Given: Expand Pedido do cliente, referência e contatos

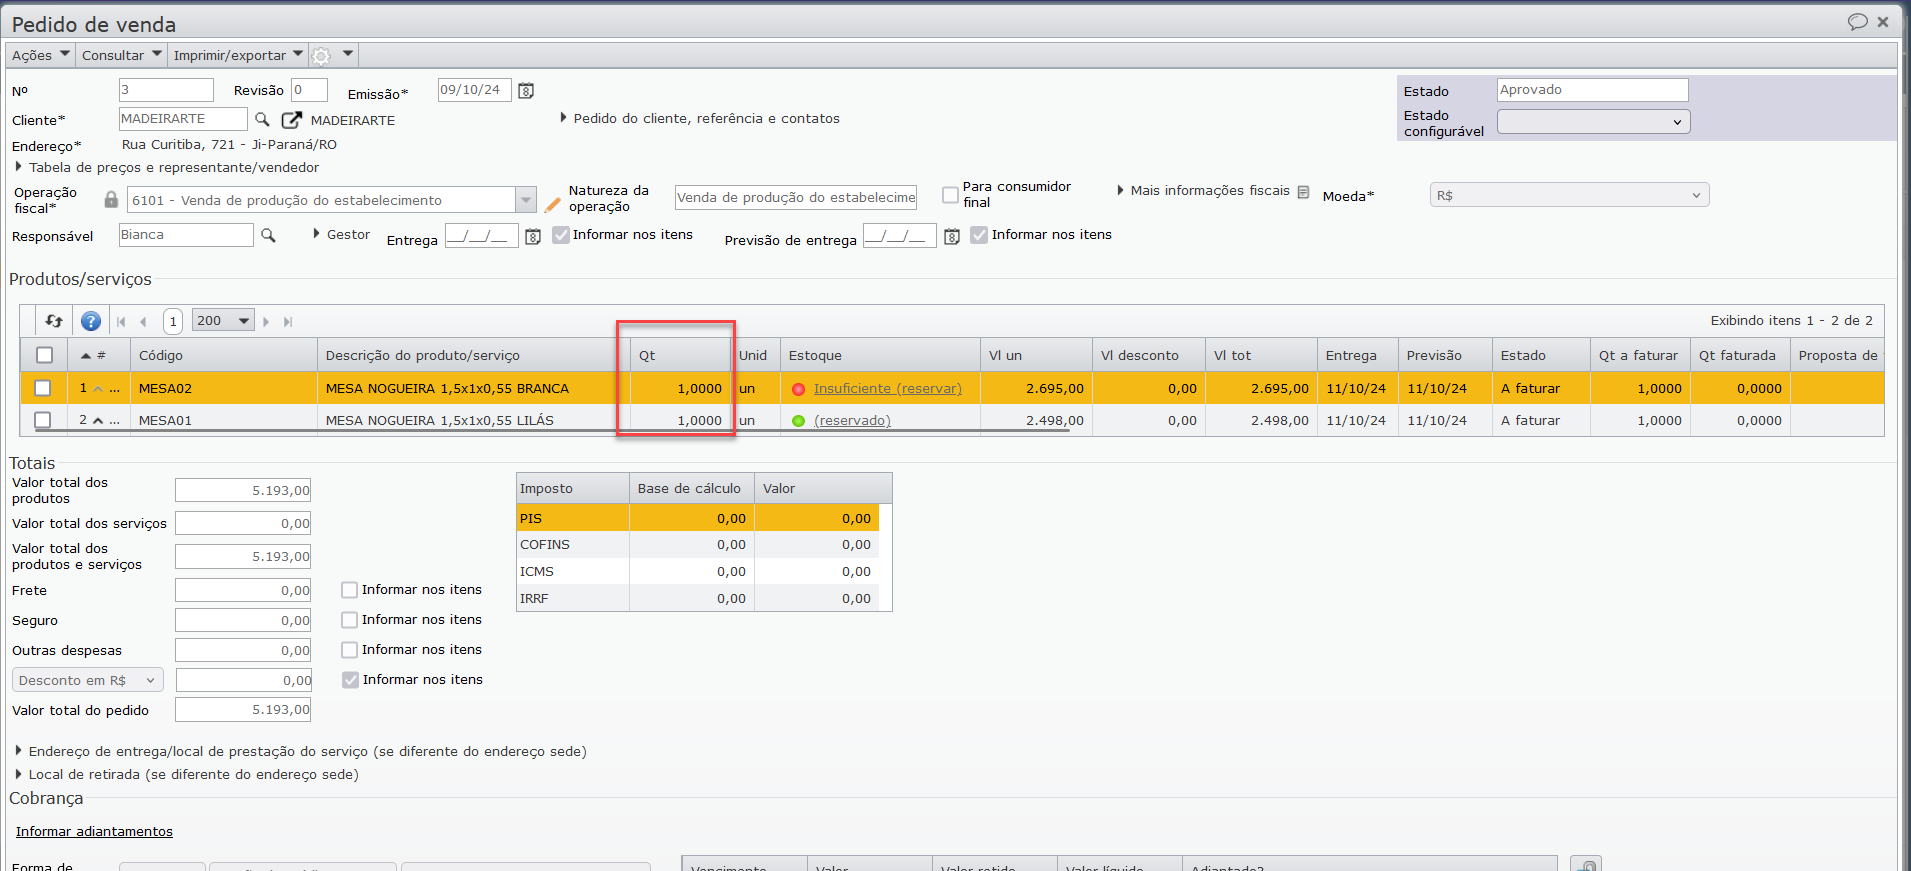Looking at the screenshot, I should pyautogui.click(x=700, y=118).
